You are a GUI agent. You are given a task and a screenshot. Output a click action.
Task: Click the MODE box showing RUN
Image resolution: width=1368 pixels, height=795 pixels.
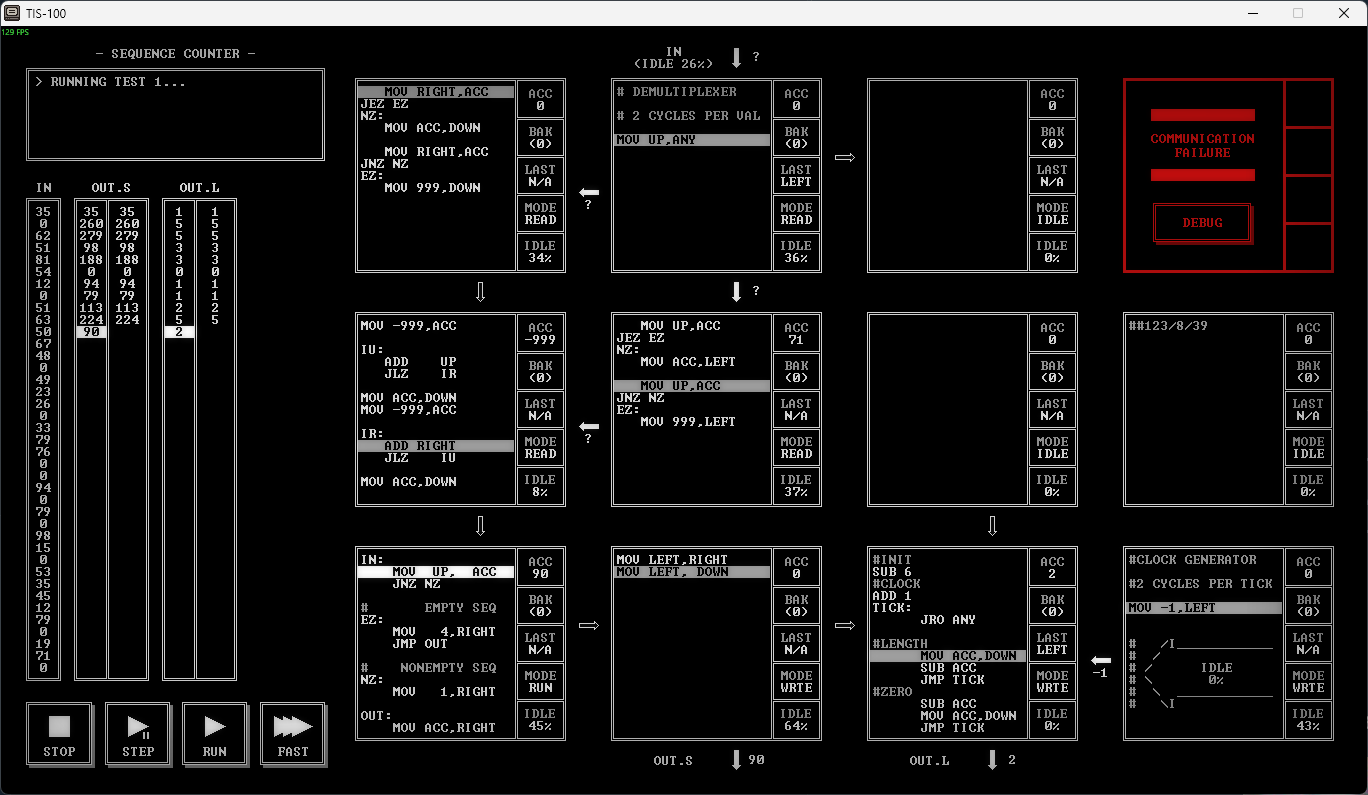click(540, 682)
